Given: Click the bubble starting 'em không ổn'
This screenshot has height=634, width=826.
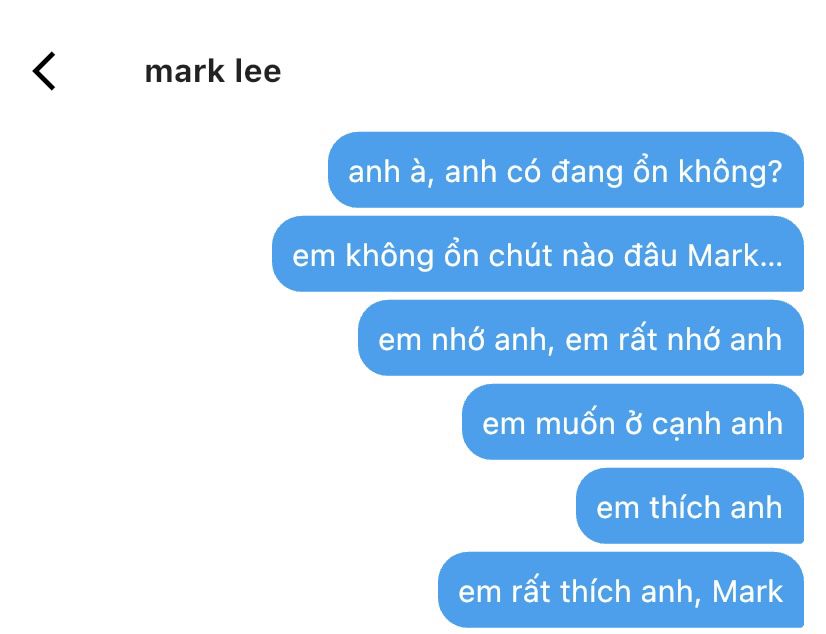Looking at the screenshot, I should coord(538,254).
